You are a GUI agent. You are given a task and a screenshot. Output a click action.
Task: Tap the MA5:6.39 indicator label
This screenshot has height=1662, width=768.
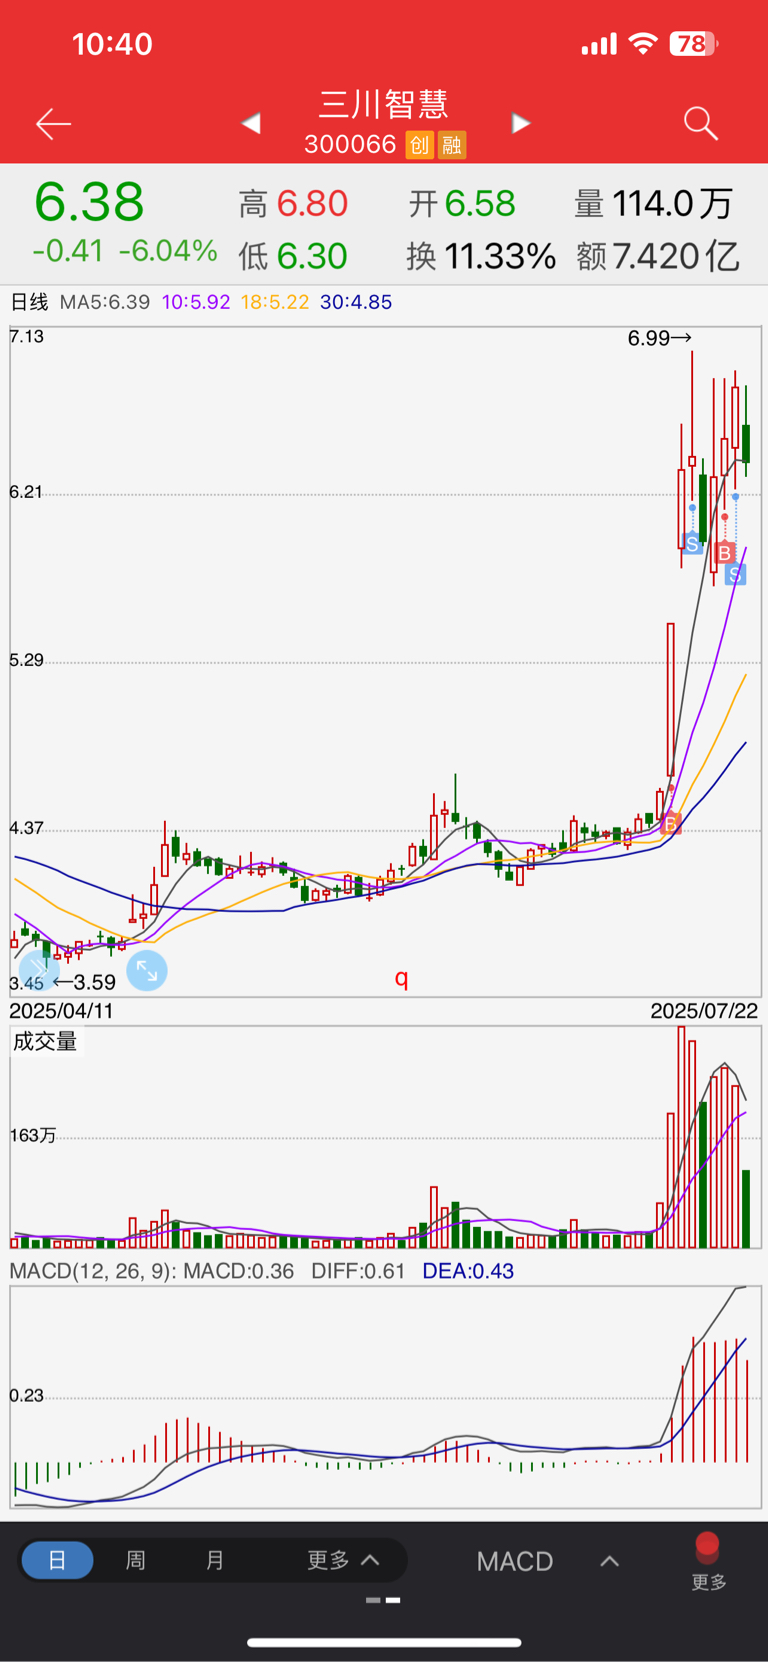pos(105,302)
